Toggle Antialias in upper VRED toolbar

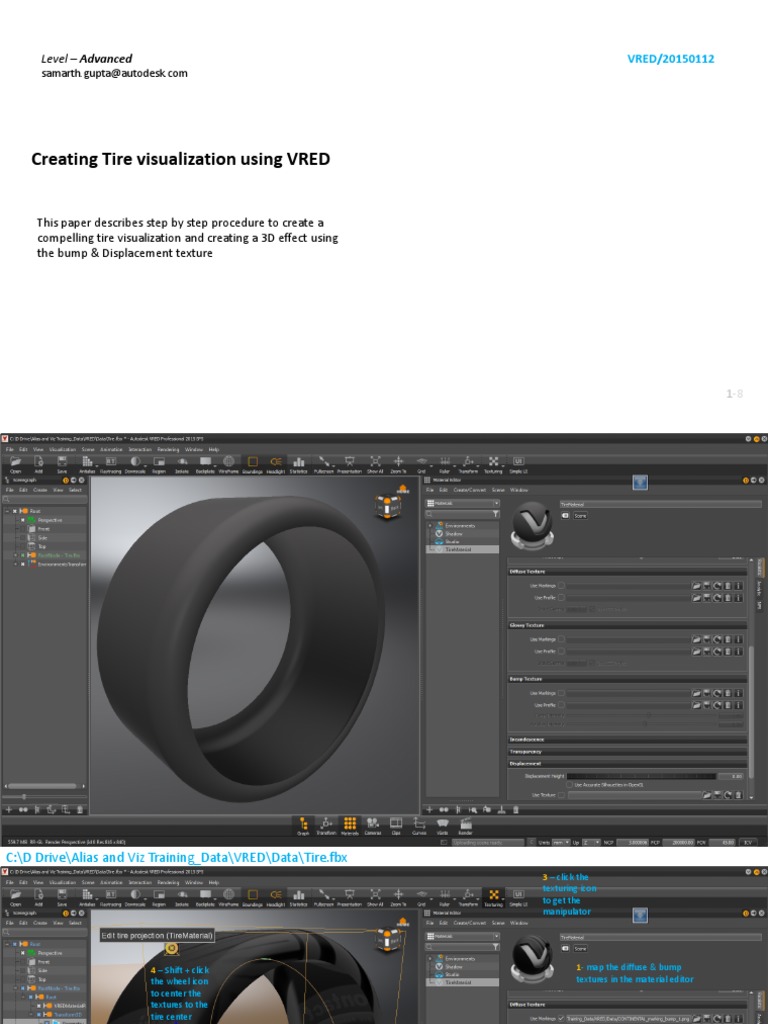coord(87,463)
